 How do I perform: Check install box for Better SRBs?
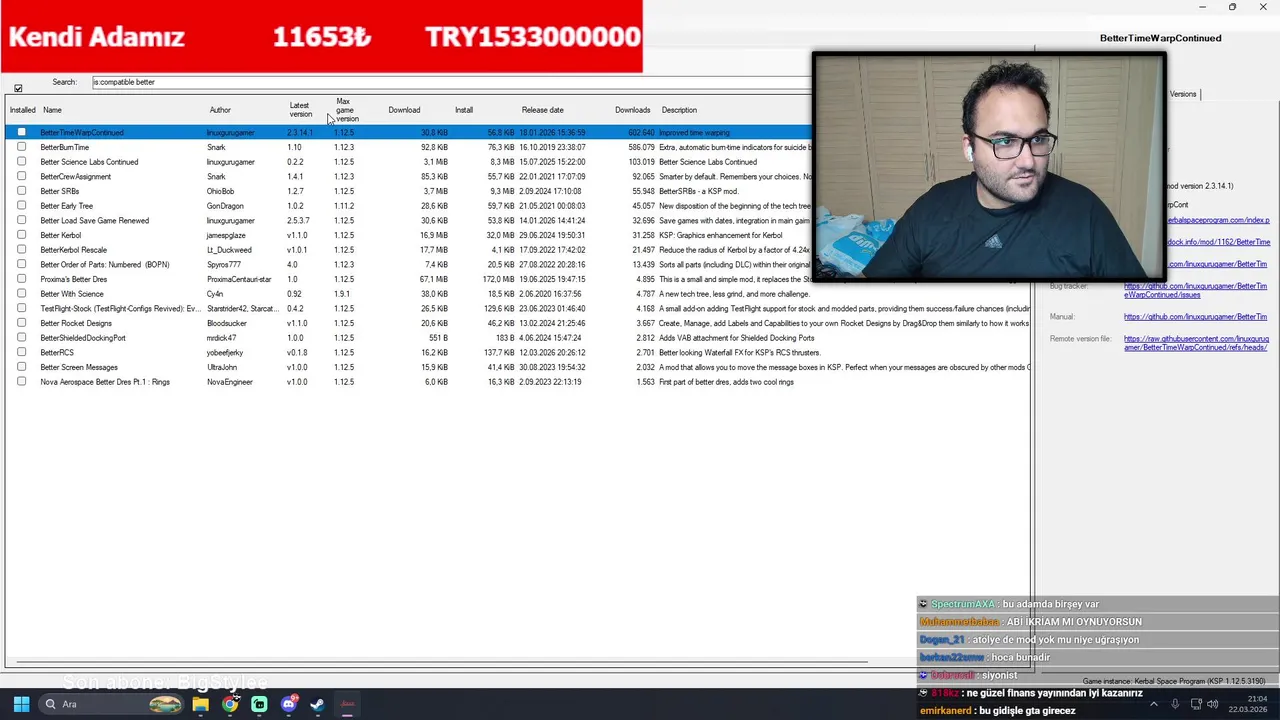(21, 191)
